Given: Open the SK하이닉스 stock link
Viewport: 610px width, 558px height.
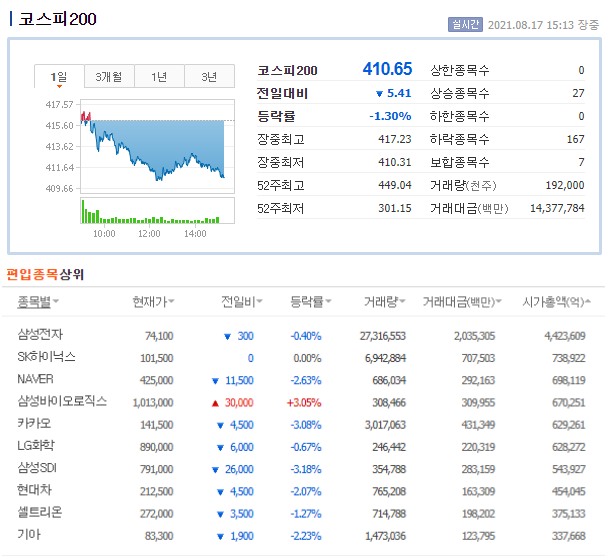Looking at the screenshot, I should (46, 357).
